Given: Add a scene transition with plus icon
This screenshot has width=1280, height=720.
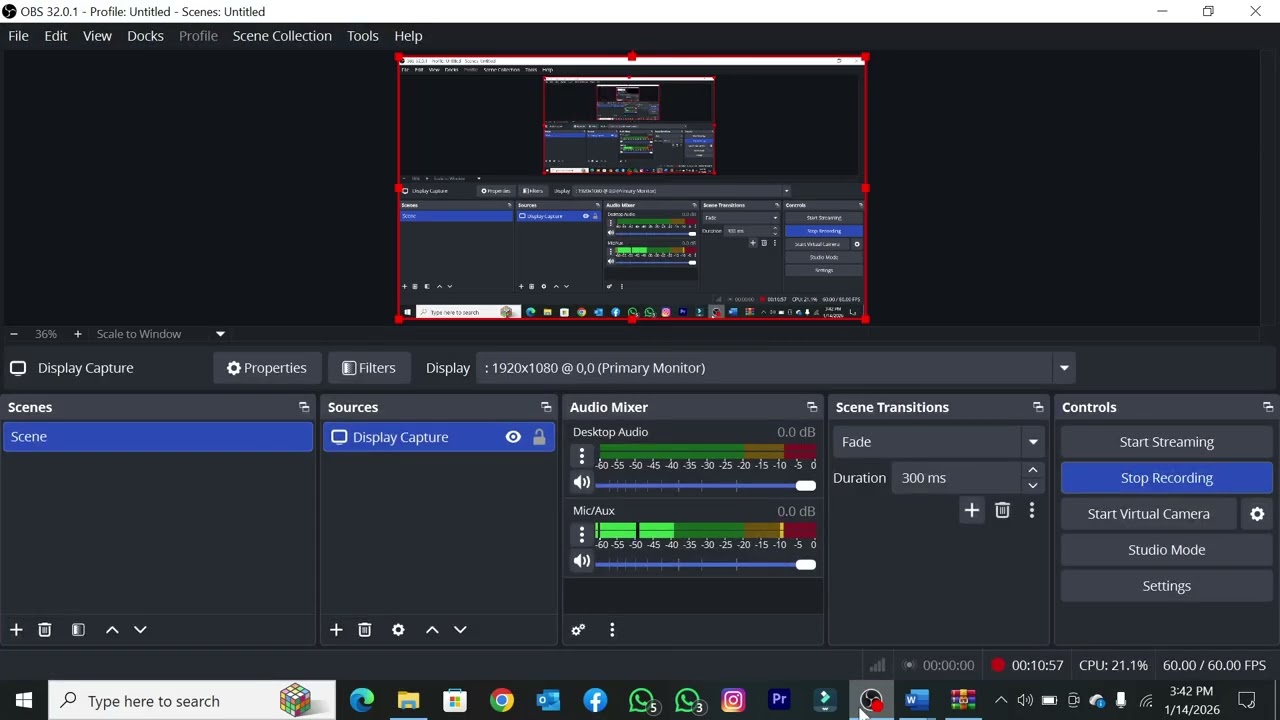Looking at the screenshot, I should (x=971, y=511).
